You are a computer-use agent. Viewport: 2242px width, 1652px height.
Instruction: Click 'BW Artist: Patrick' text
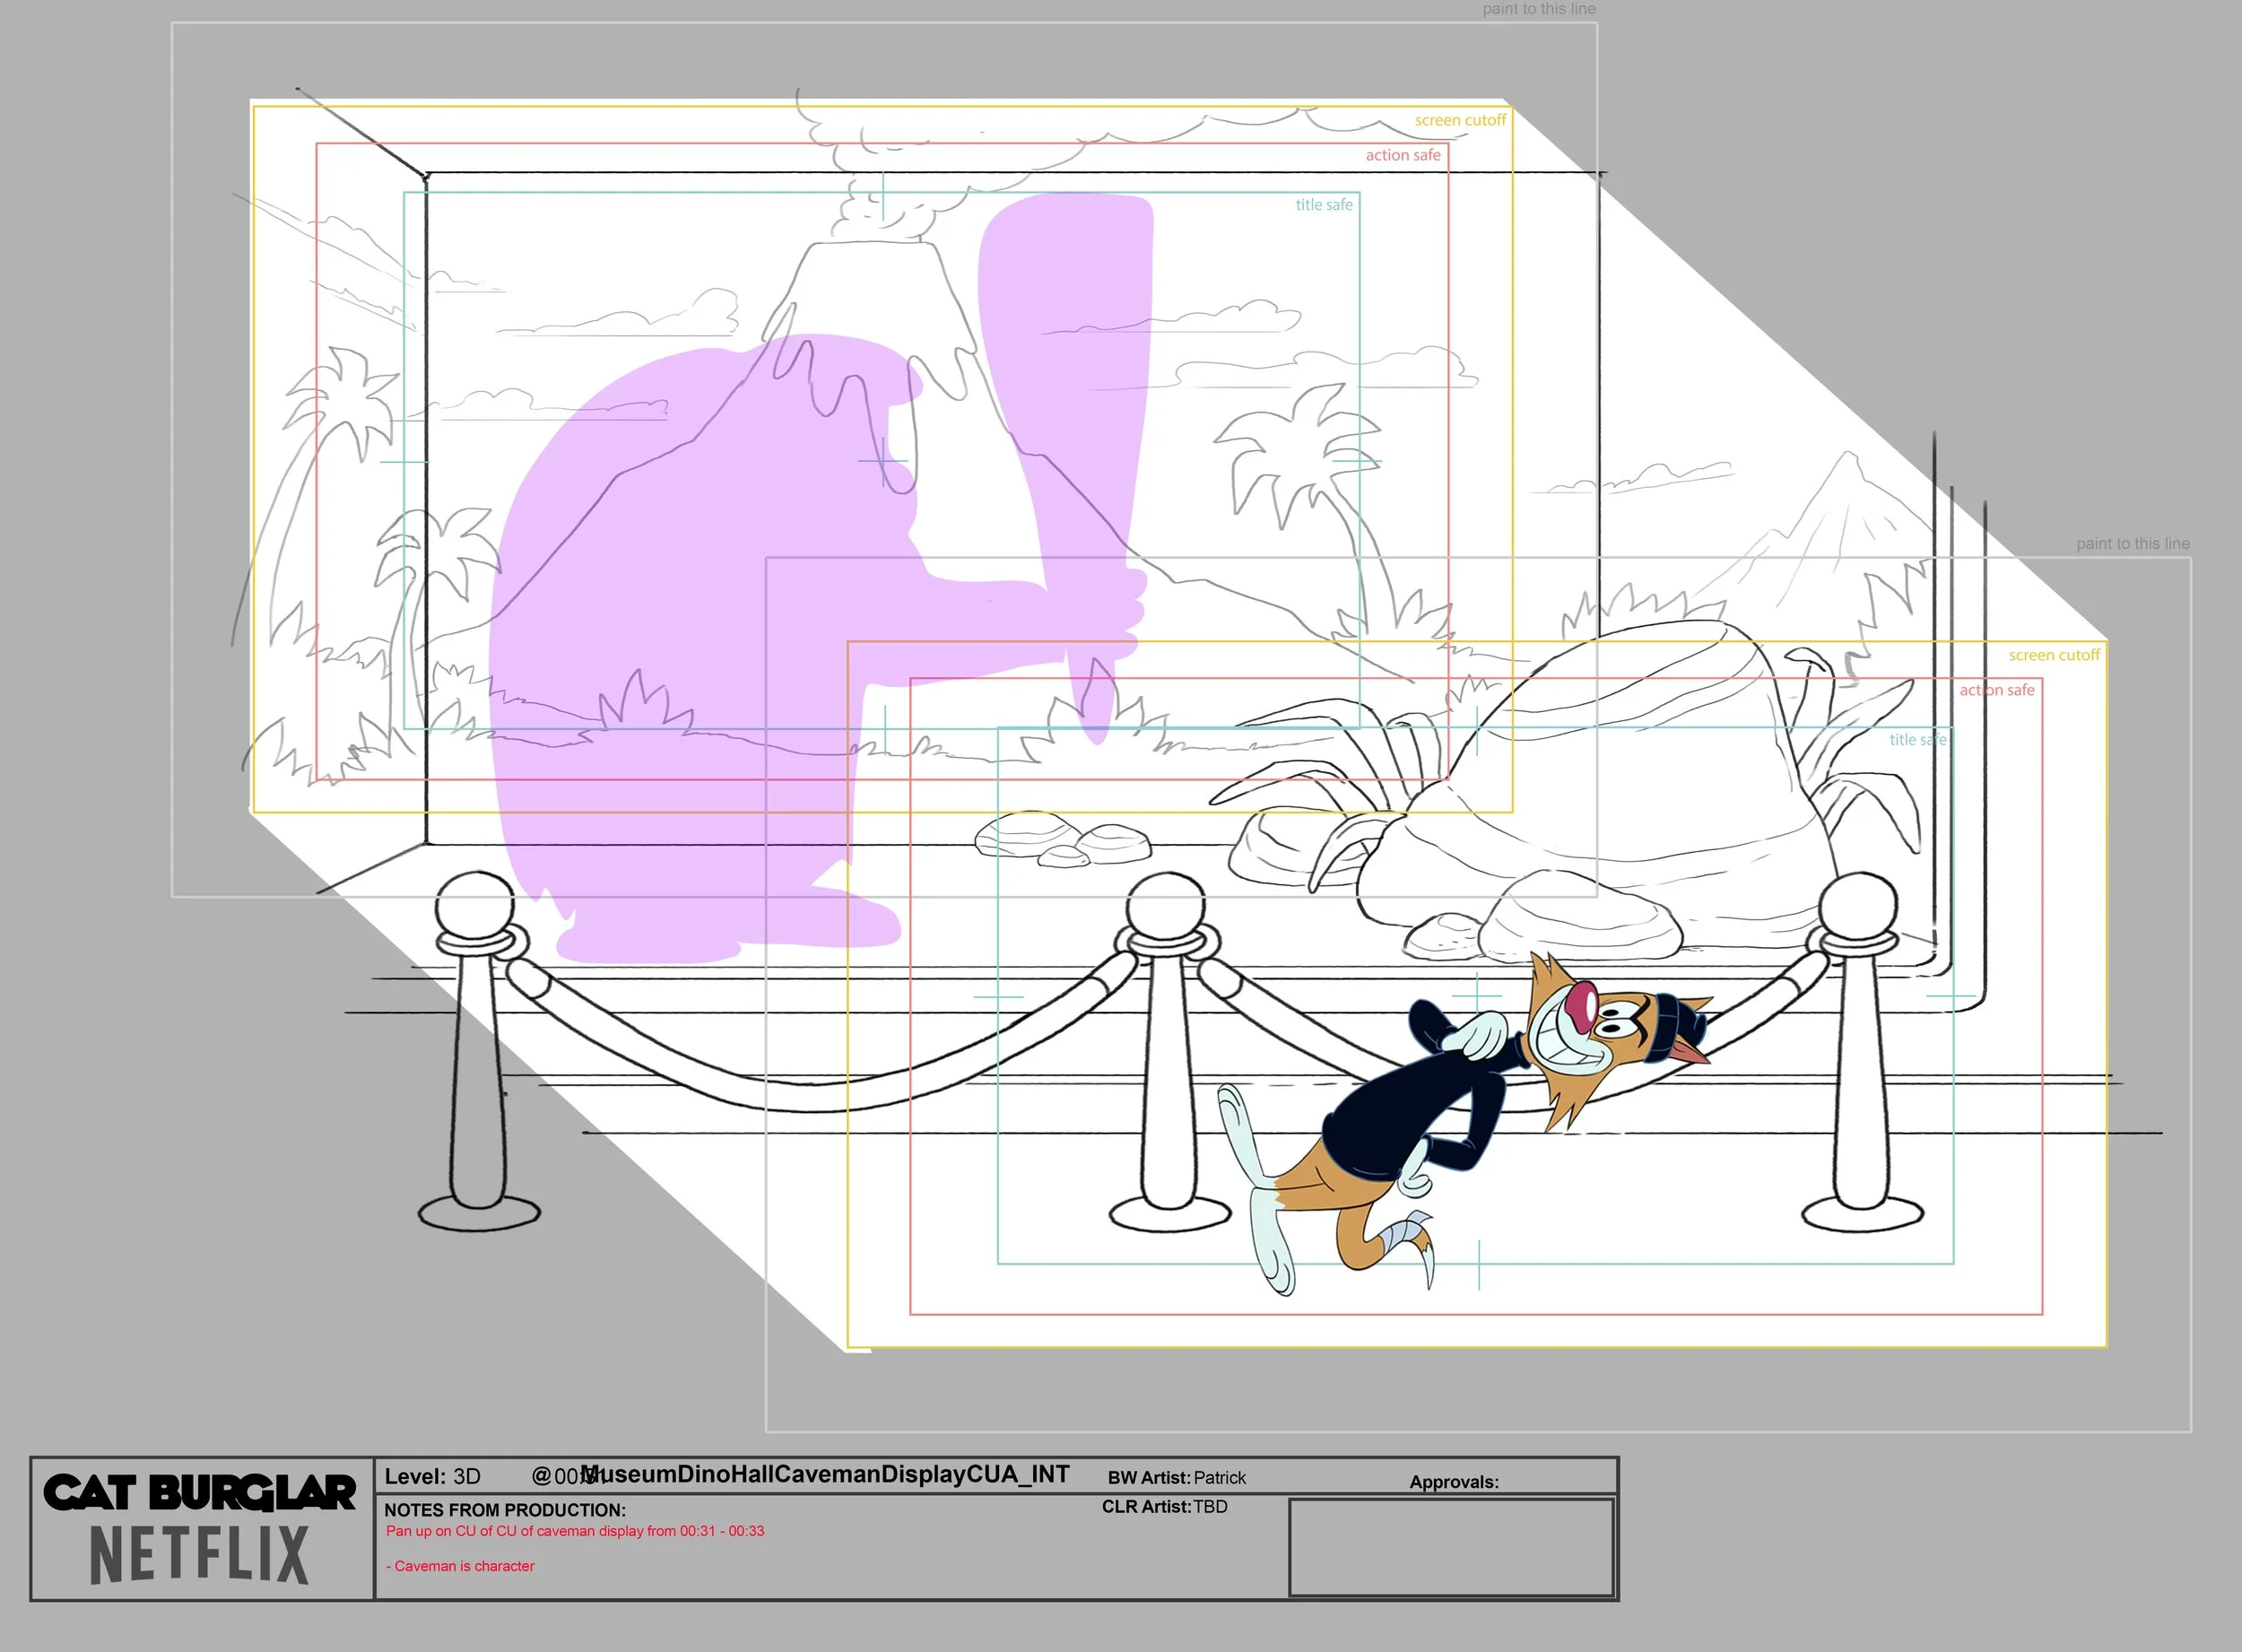click(x=1177, y=1478)
